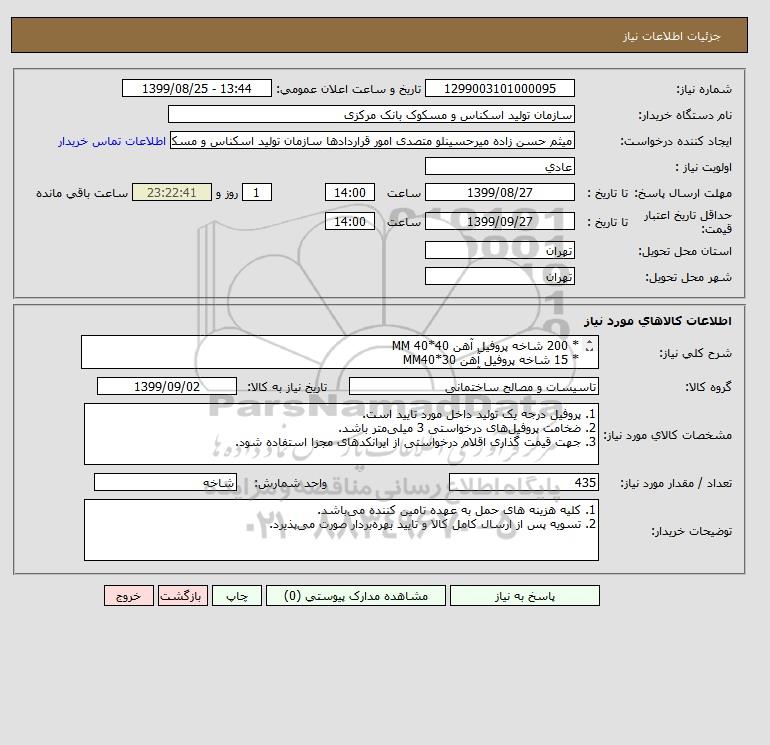
Task: Click delivery city field 'تهران'
Action: (x=499, y=276)
